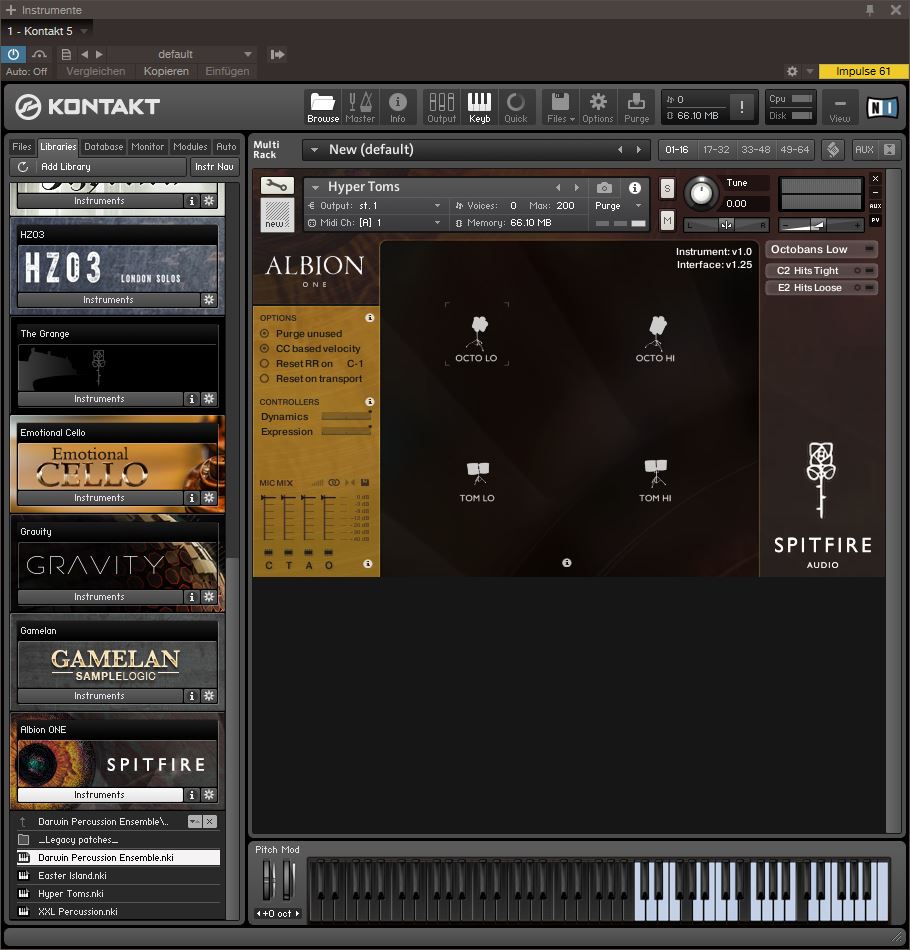Screen dimensions: 910x950
Task: Click the refresh libraries icon
Action: click(x=23, y=167)
